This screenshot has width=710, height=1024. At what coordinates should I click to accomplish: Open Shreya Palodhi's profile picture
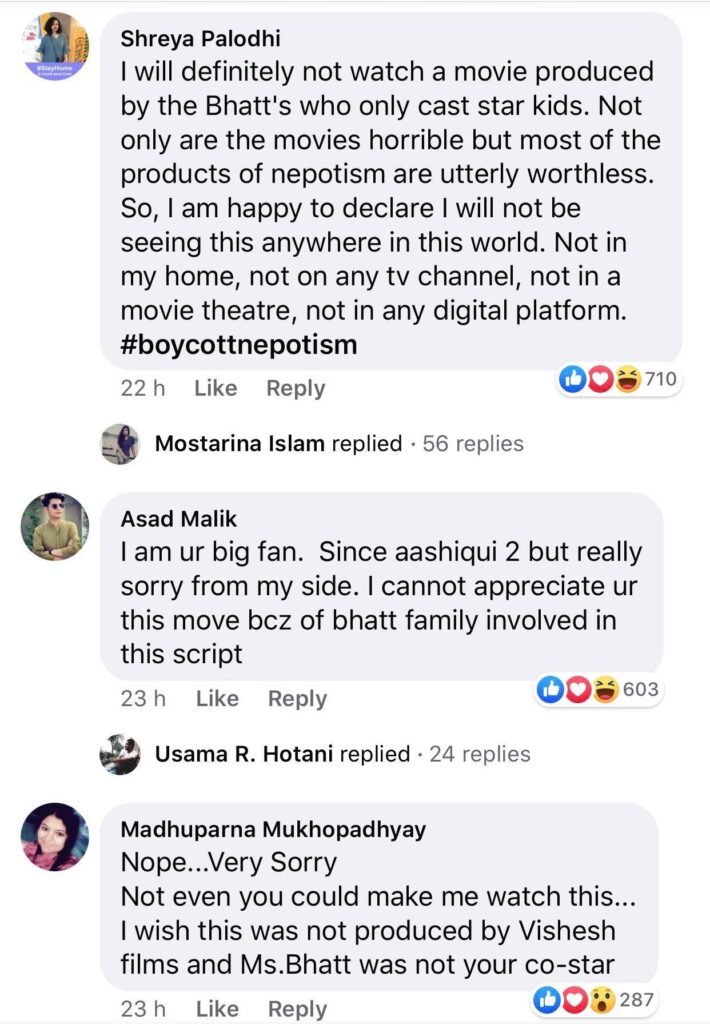pos(54,46)
